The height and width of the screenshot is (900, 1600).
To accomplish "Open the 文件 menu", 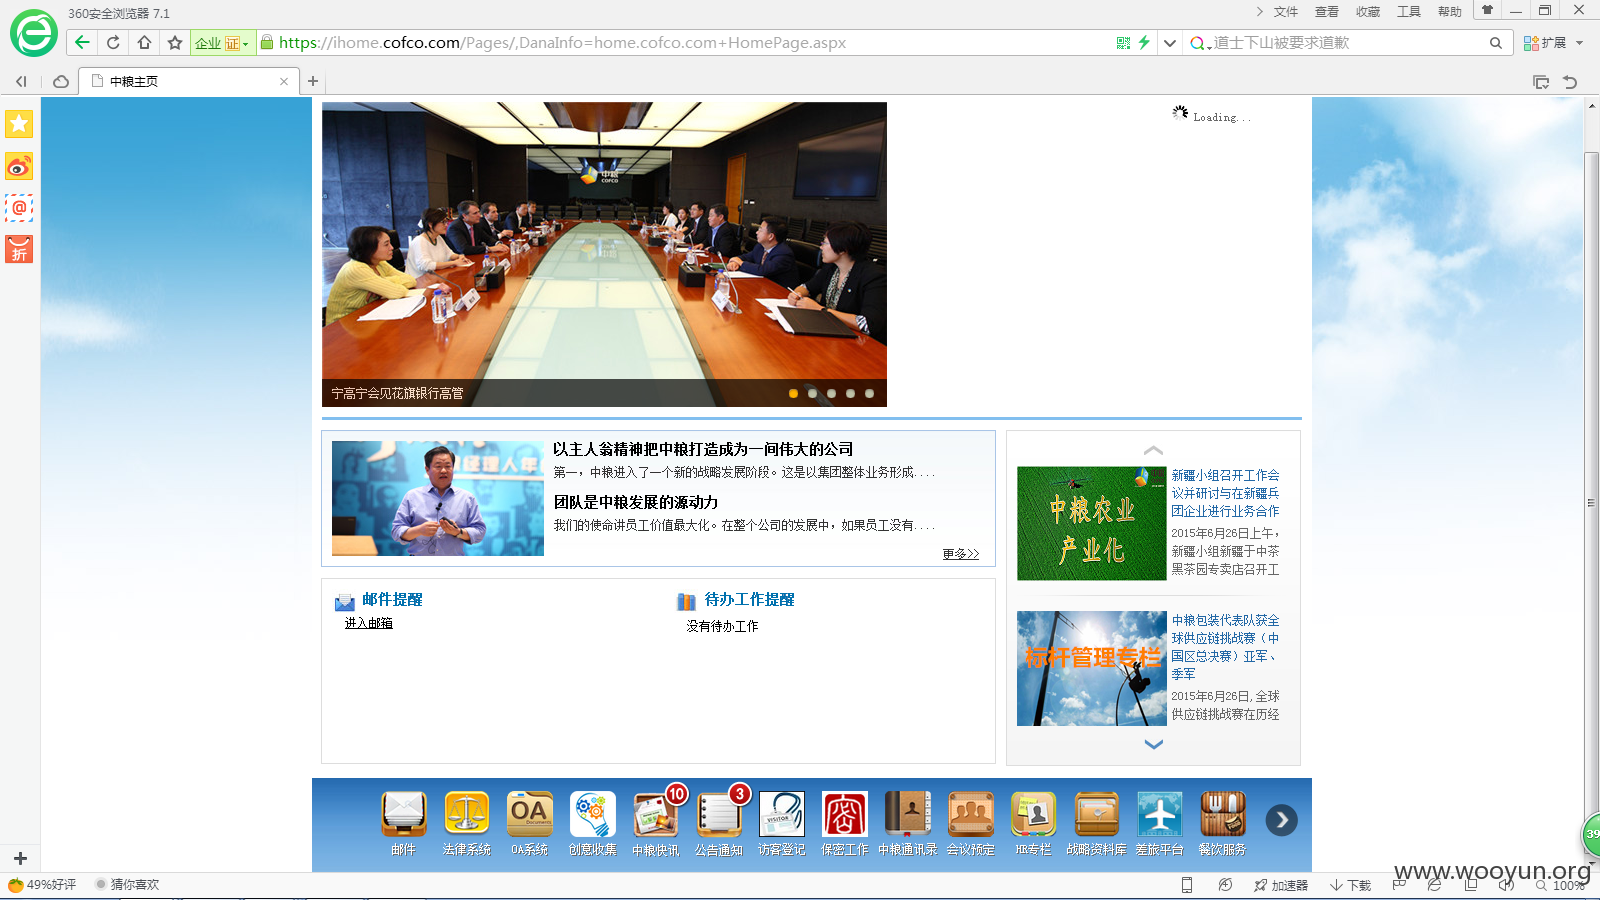I will click(x=1286, y=12).
